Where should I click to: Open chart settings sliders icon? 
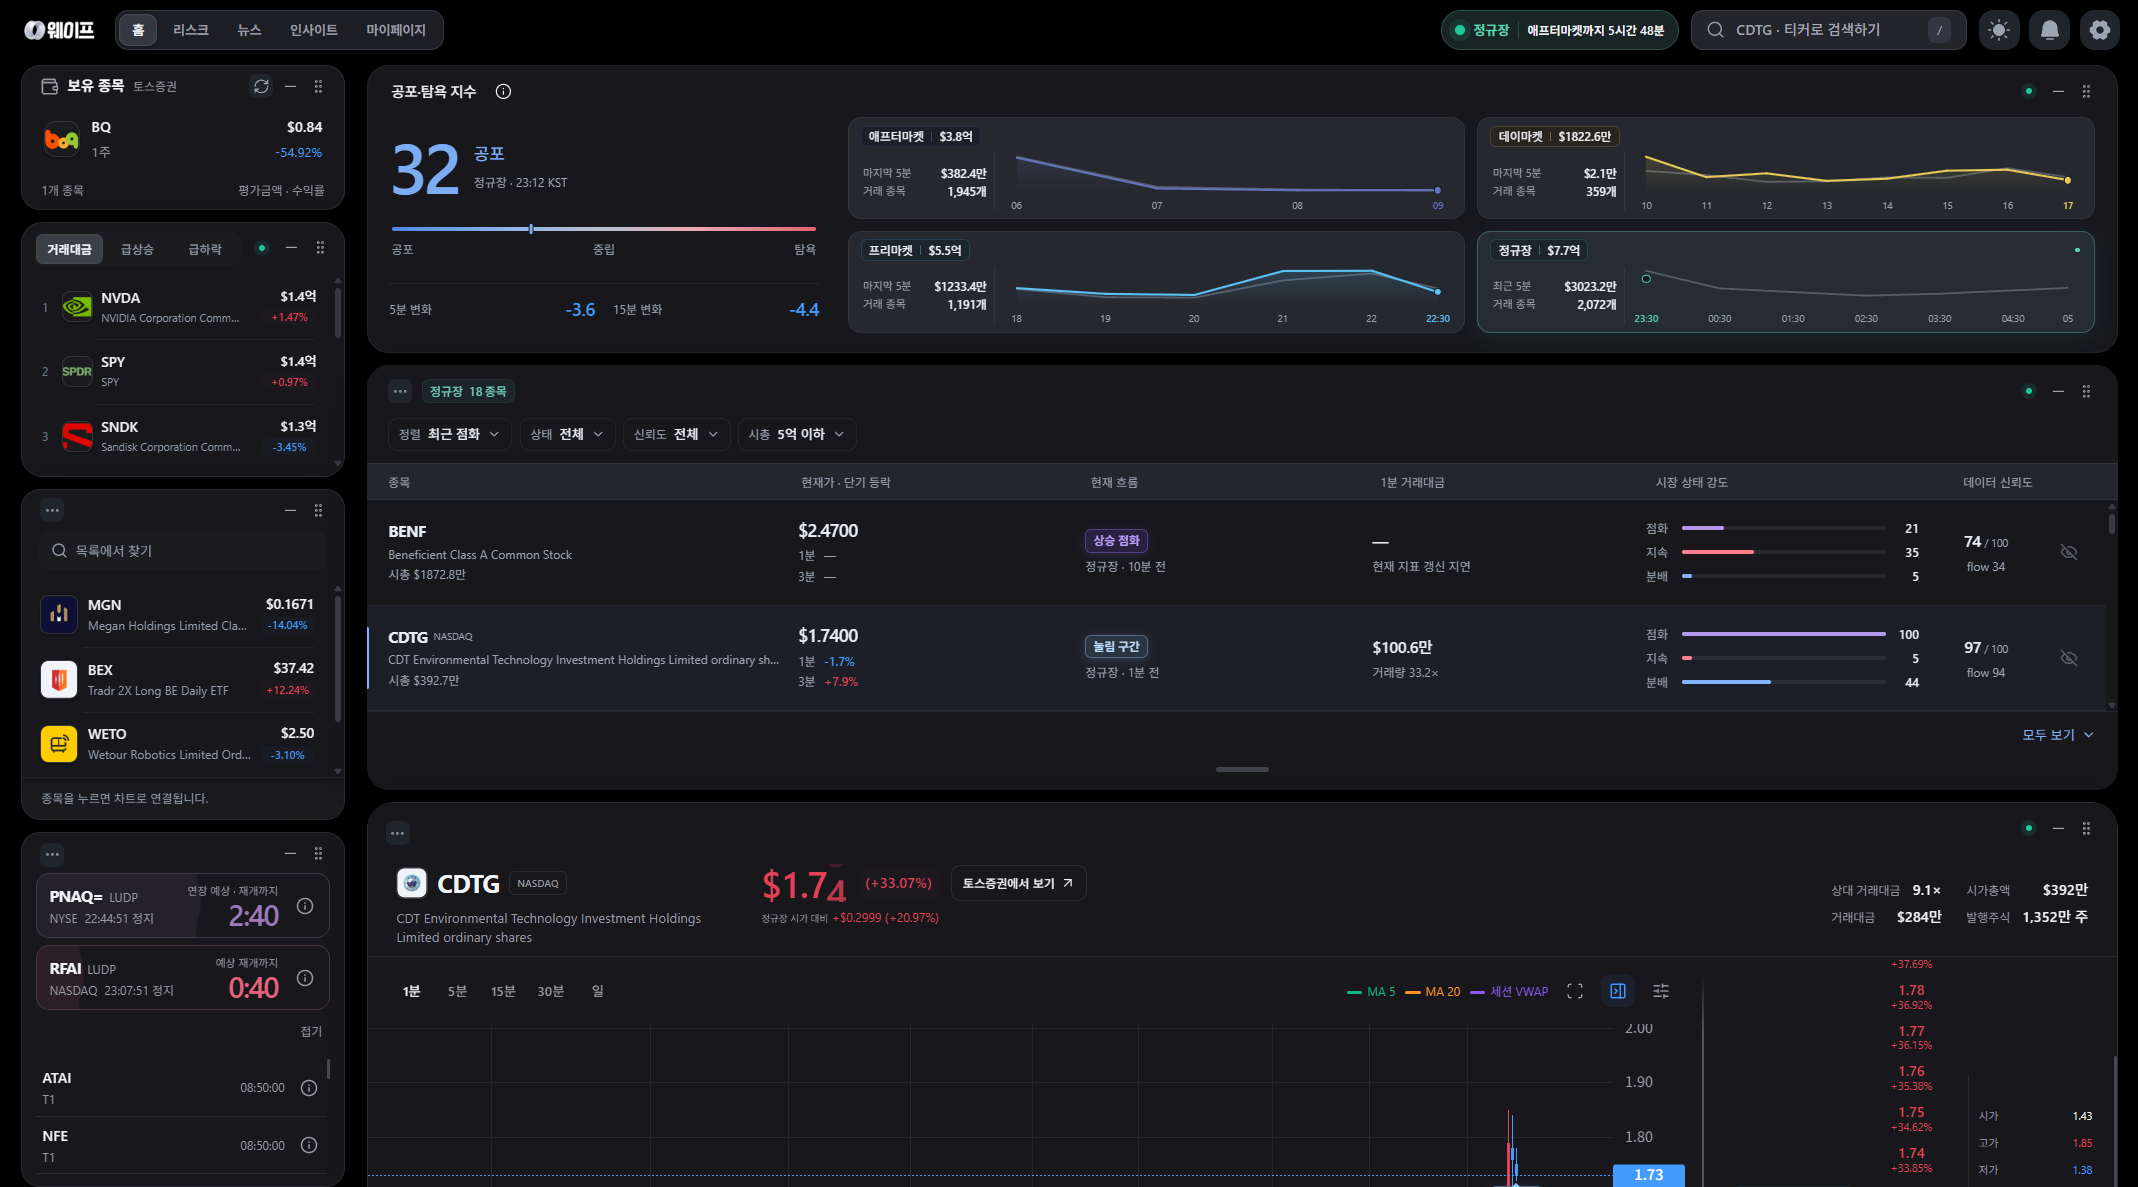(x=1661, y=991)
